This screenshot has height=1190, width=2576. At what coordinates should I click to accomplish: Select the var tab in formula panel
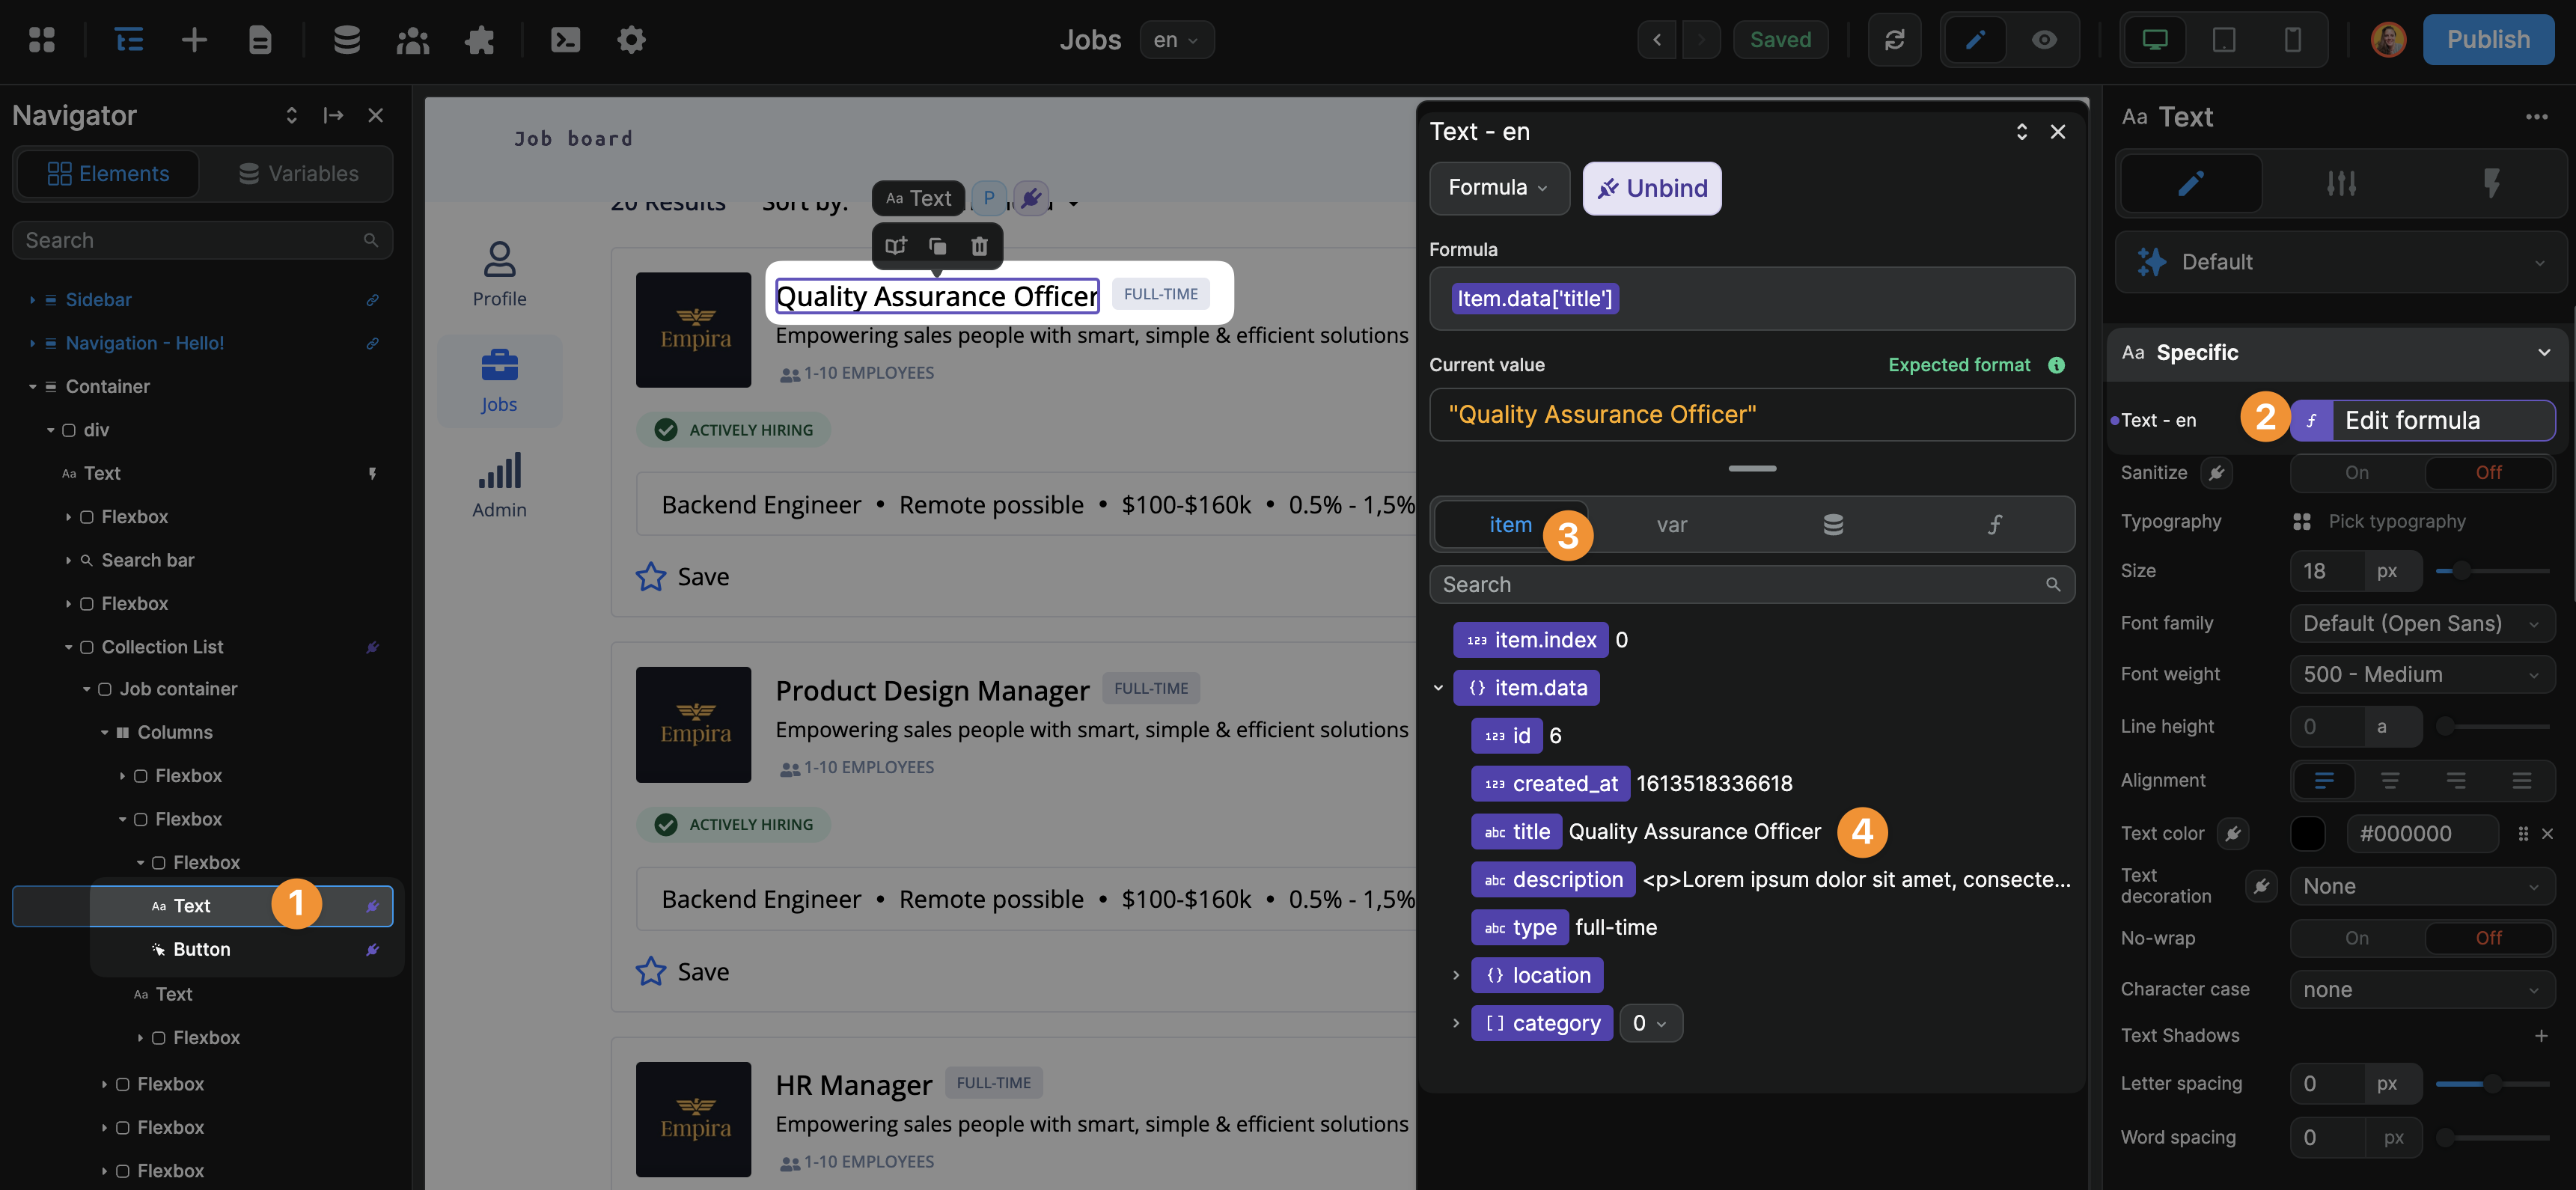click(x=1671, y=525)
